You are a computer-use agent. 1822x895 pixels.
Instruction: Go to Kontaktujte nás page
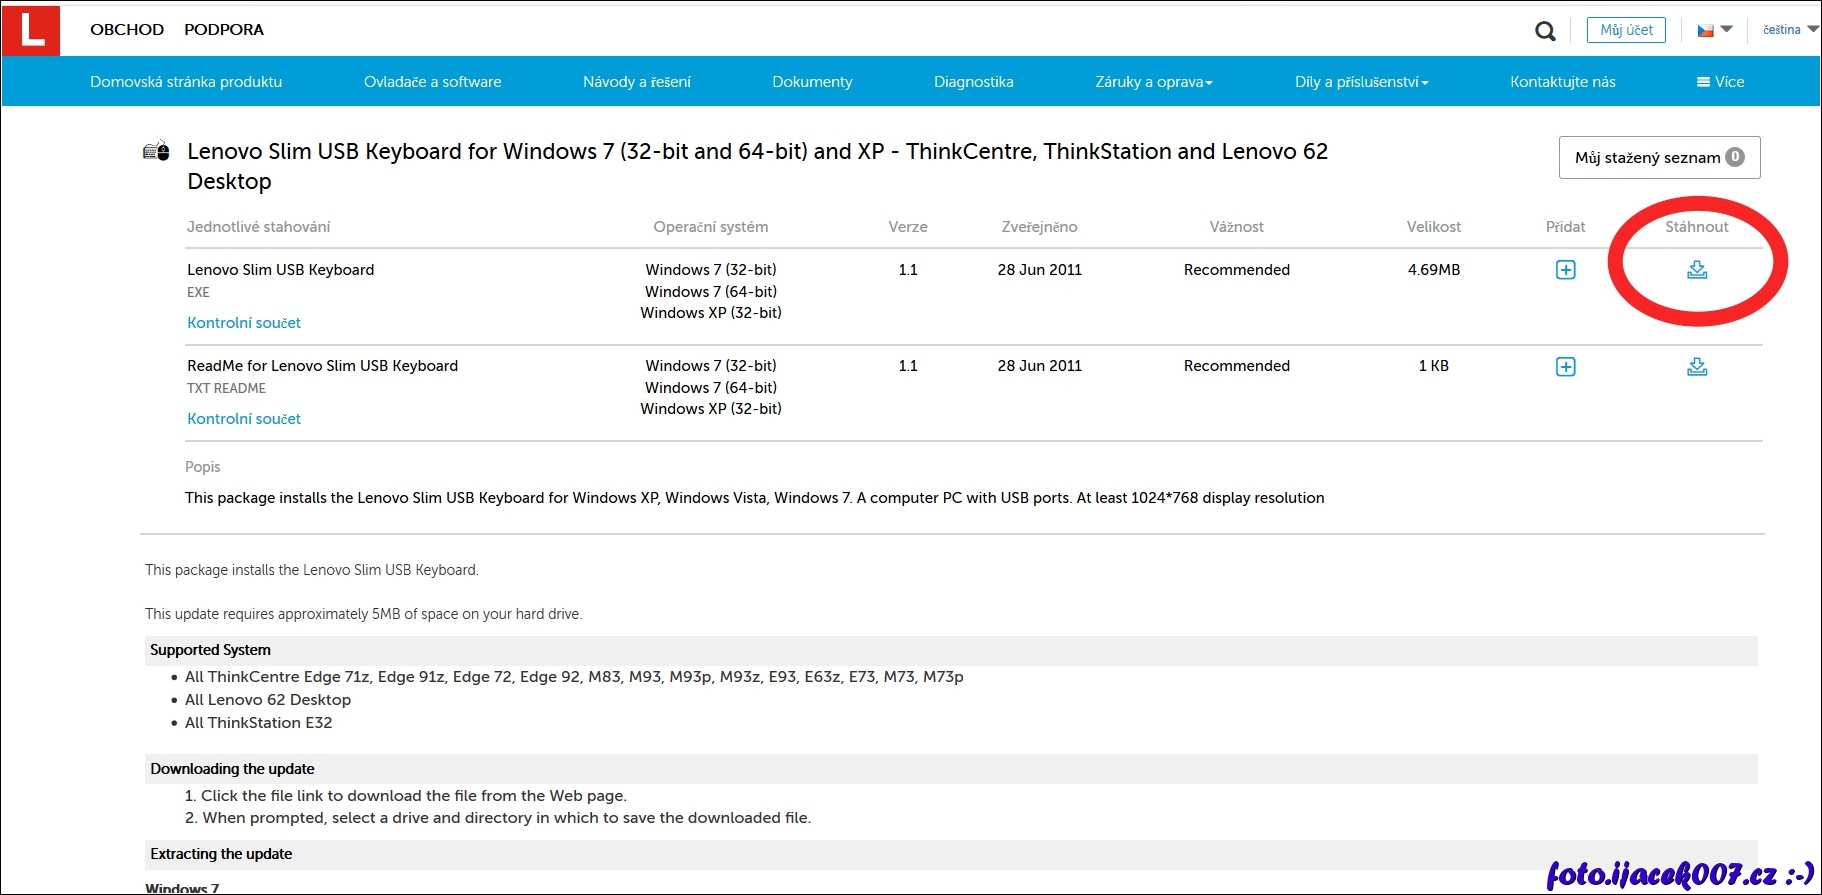point(1562,82)
